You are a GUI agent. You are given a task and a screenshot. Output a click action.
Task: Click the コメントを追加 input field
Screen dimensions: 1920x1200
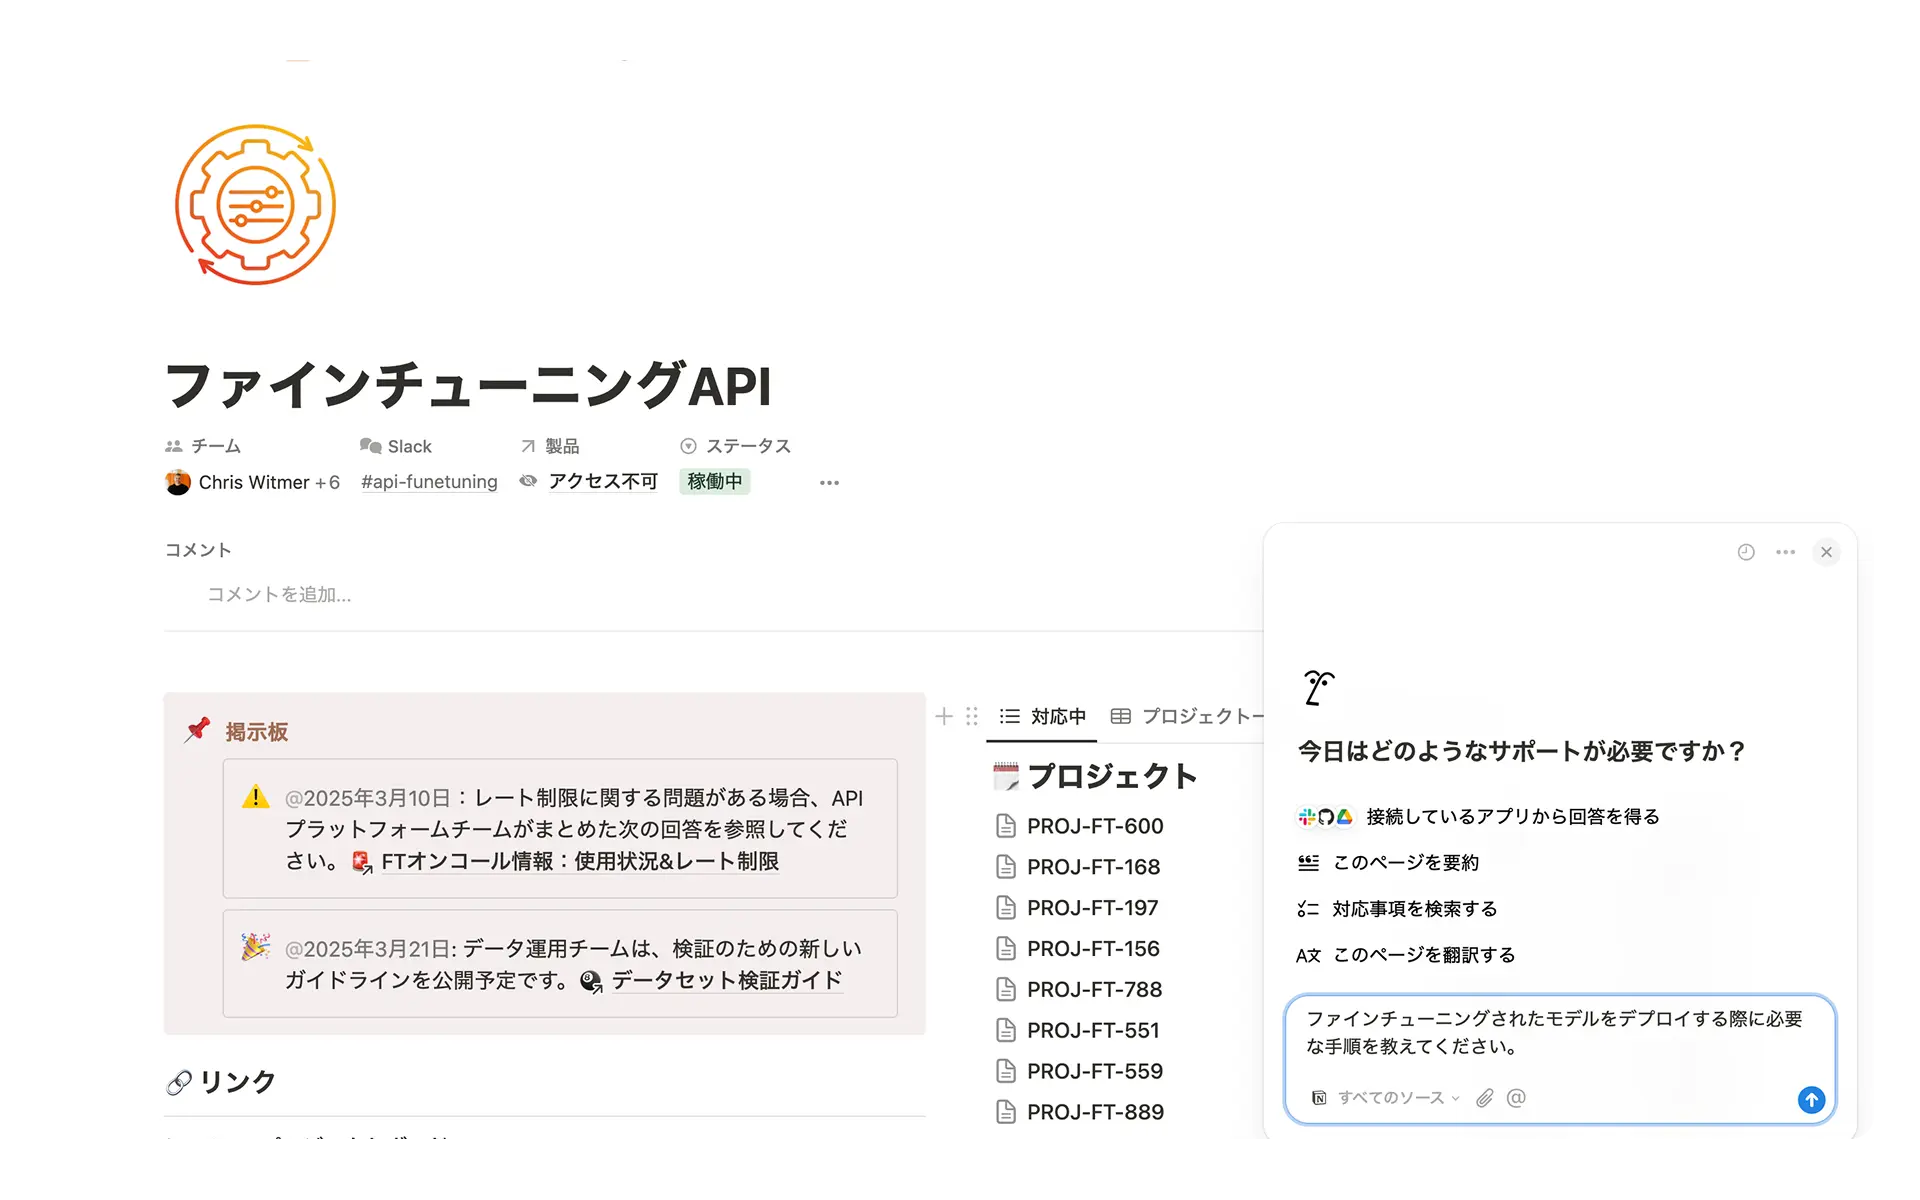click(x=278, y=594)
